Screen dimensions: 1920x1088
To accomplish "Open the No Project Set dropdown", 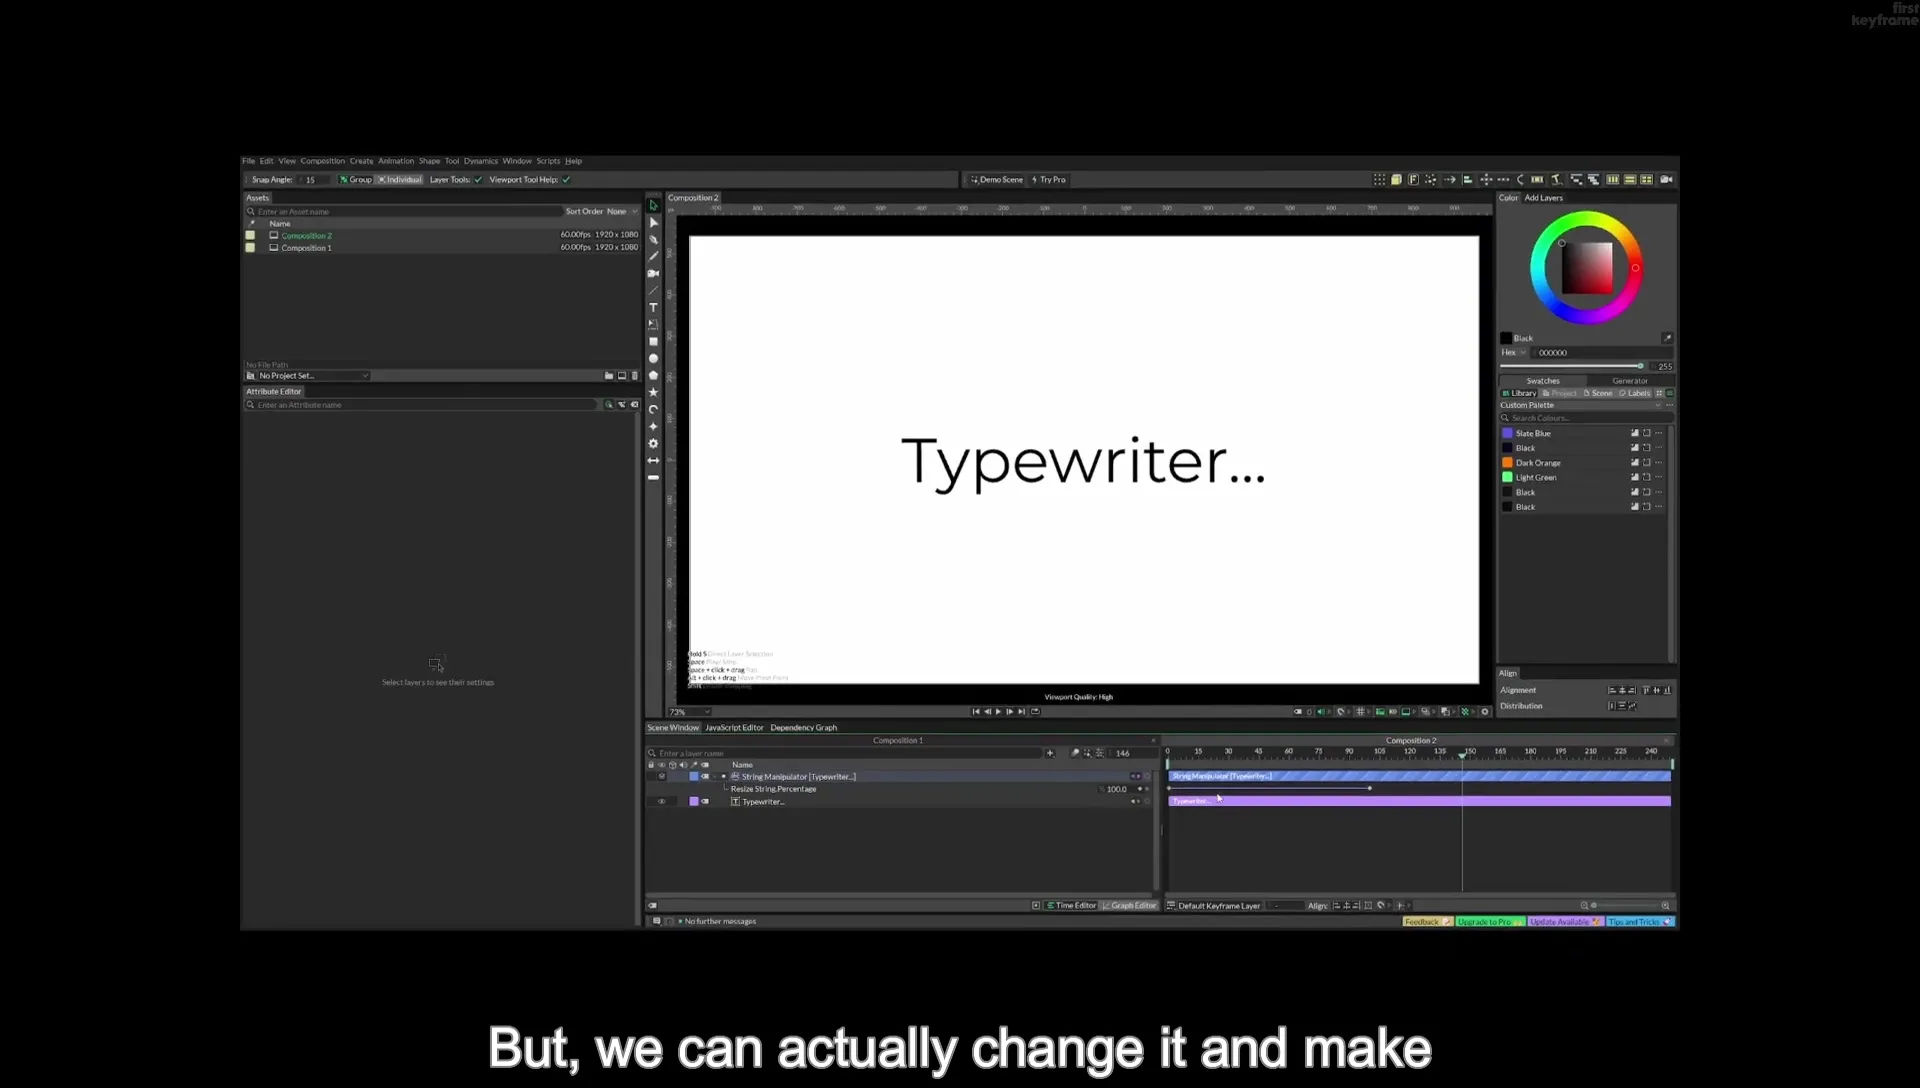I will [307, 376].
